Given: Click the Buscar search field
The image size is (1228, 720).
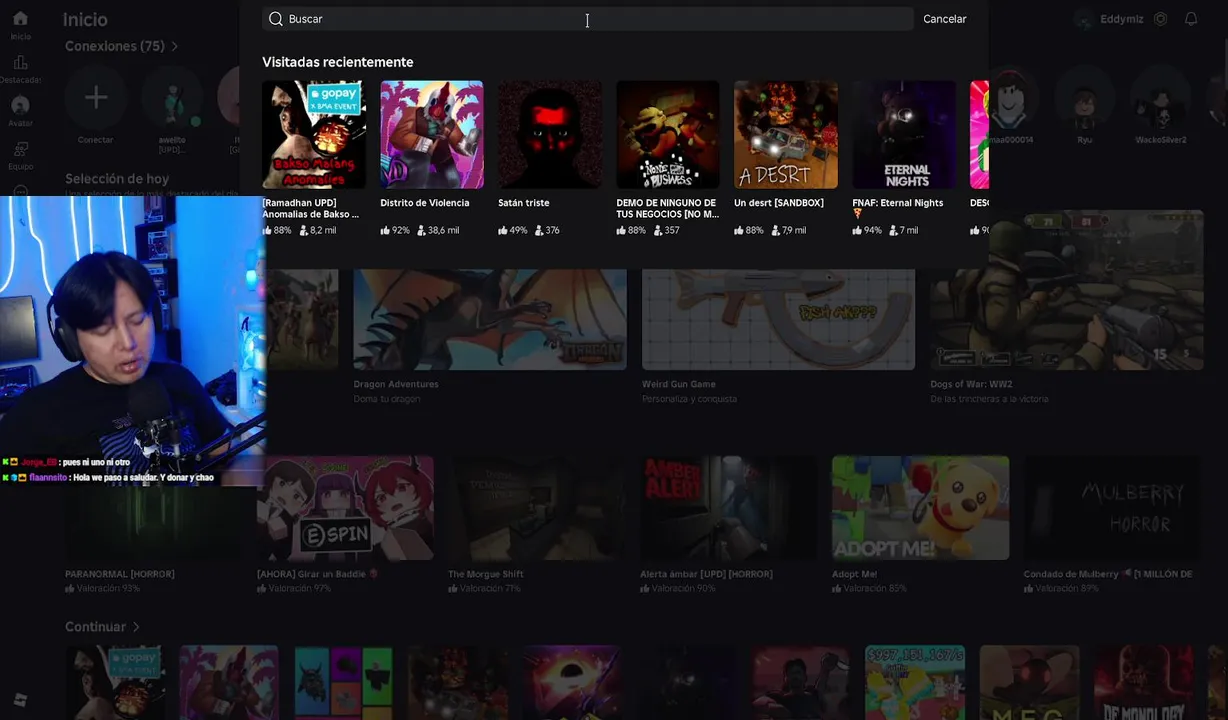Looking at the screenshot, I should 588,19.
